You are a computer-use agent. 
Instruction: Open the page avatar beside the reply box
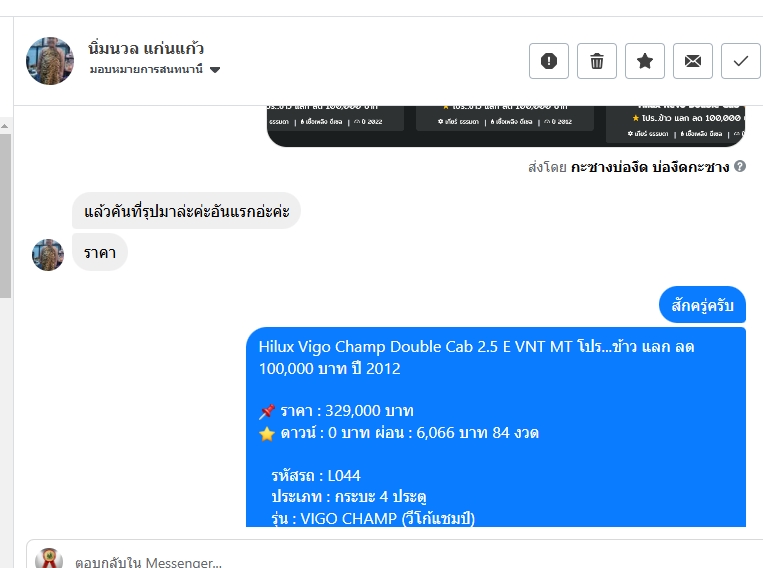coord(49,559)
